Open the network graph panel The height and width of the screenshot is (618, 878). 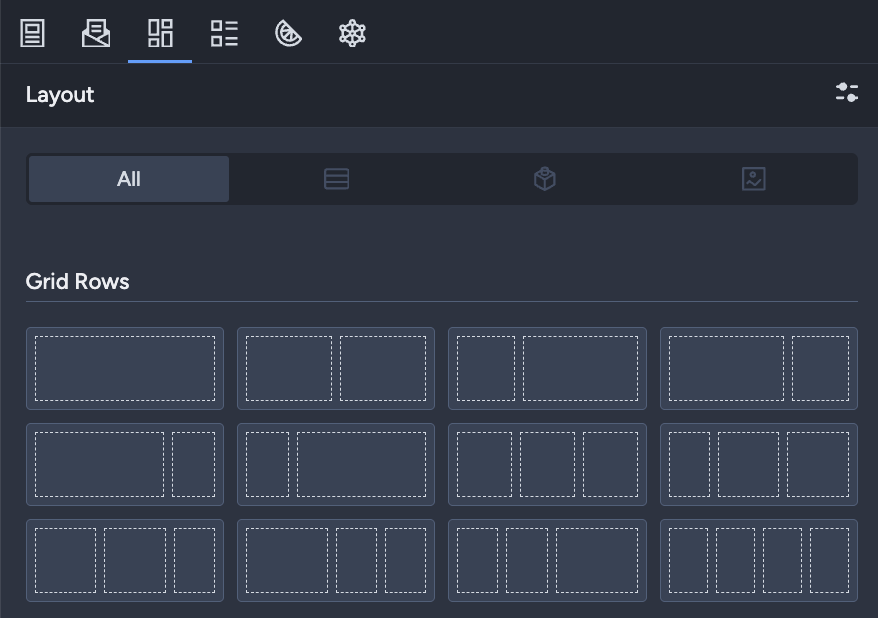(352, 32)
